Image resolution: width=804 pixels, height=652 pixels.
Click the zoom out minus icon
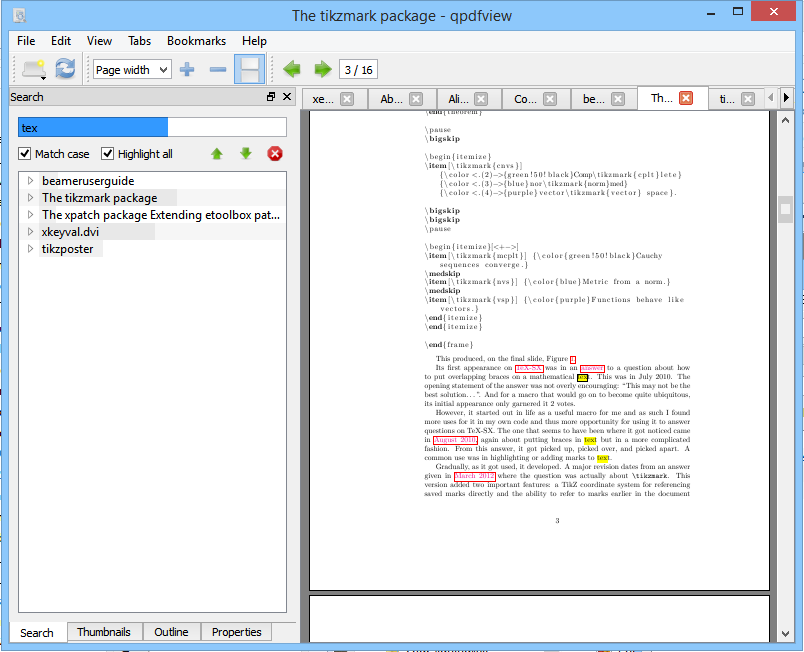(217, 69)
